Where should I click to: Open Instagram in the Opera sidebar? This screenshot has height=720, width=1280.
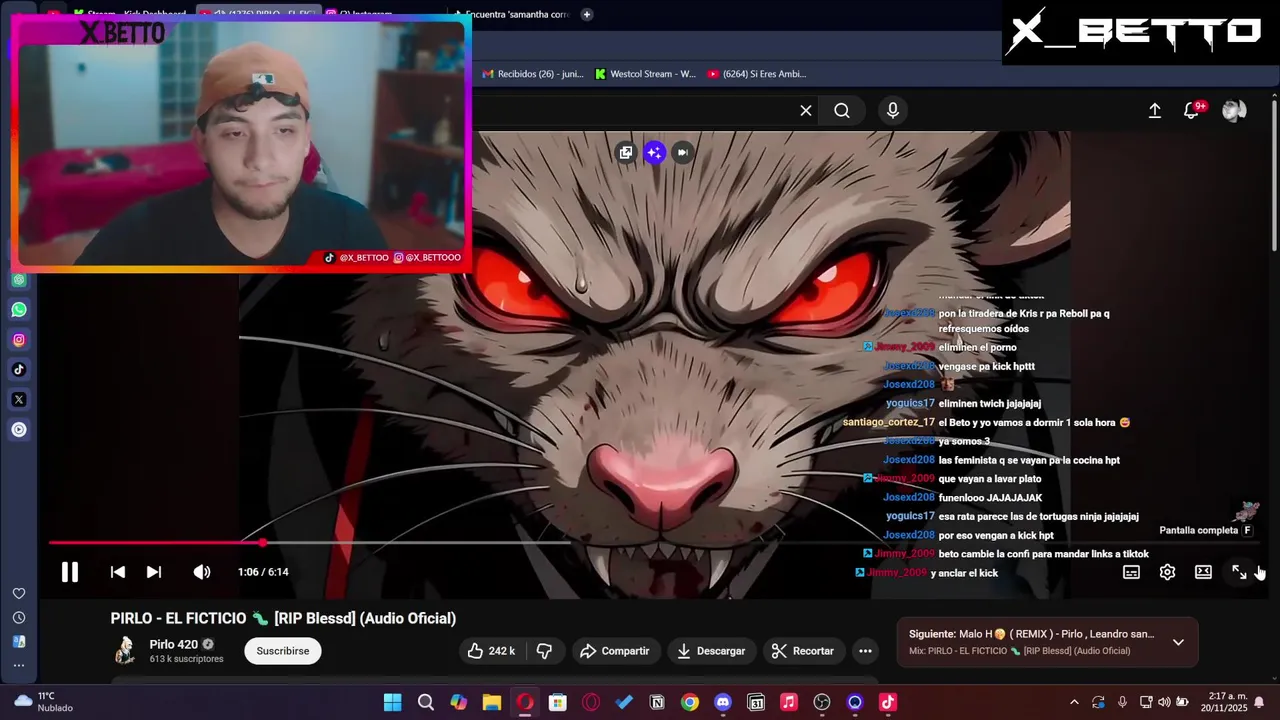click(19, 340)
